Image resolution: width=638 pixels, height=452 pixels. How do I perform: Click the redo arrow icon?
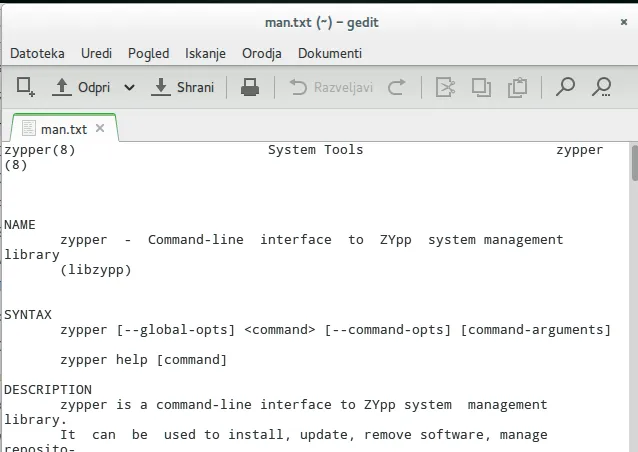click(x=397, y=87)
